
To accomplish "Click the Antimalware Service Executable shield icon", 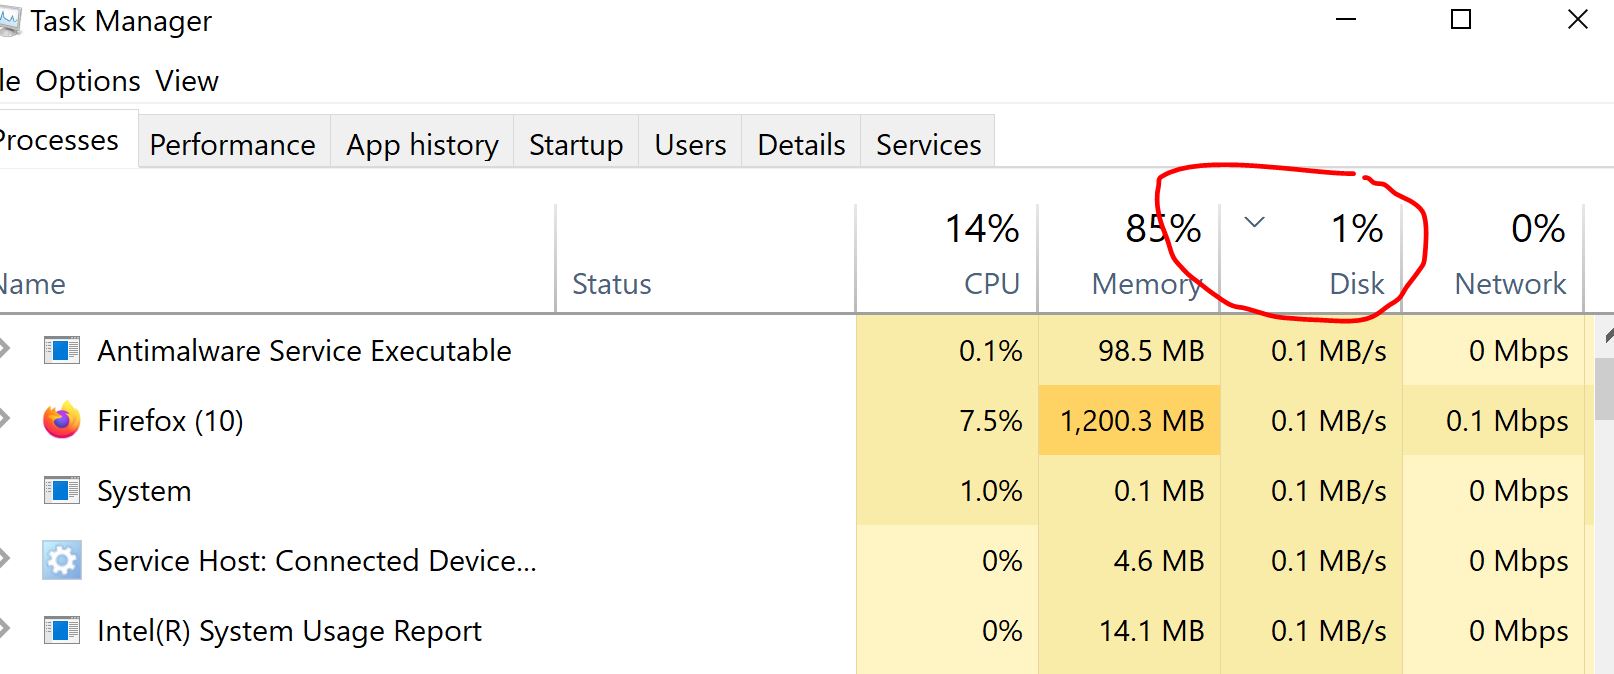I will [61, 351].
